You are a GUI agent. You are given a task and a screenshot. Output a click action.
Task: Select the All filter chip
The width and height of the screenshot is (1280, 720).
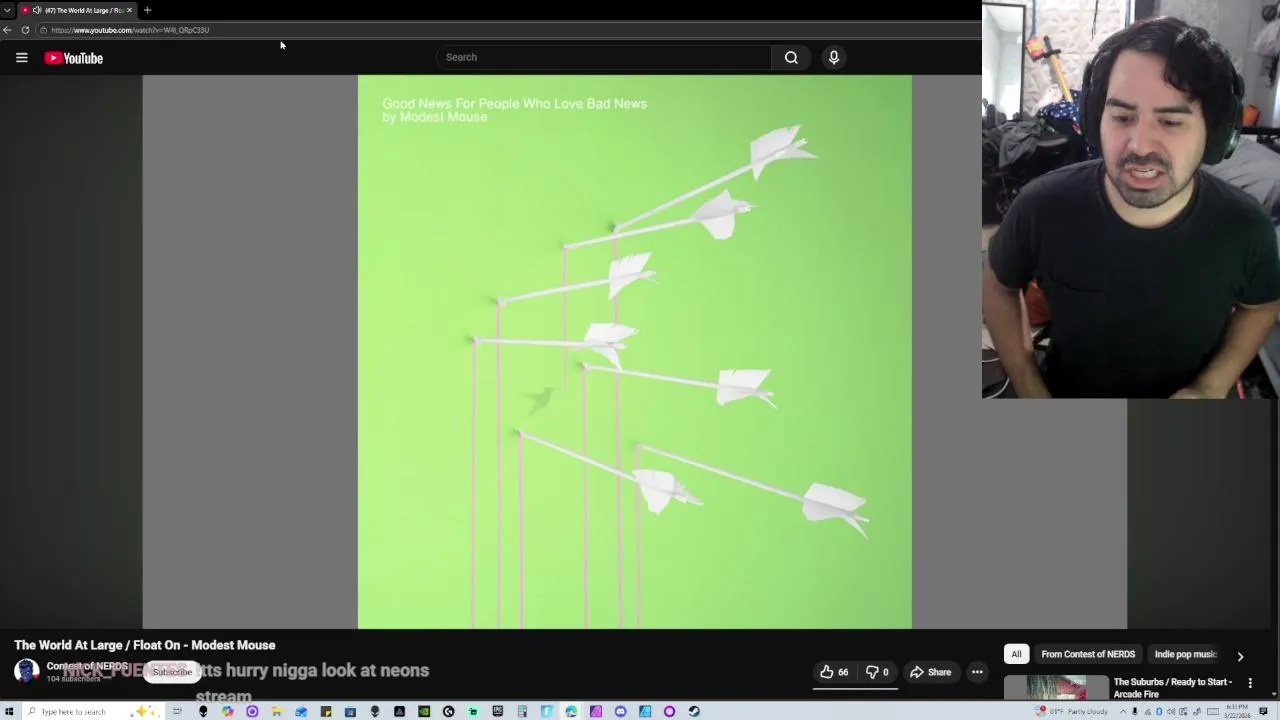pyautogui.click(x=1016, y=654)
